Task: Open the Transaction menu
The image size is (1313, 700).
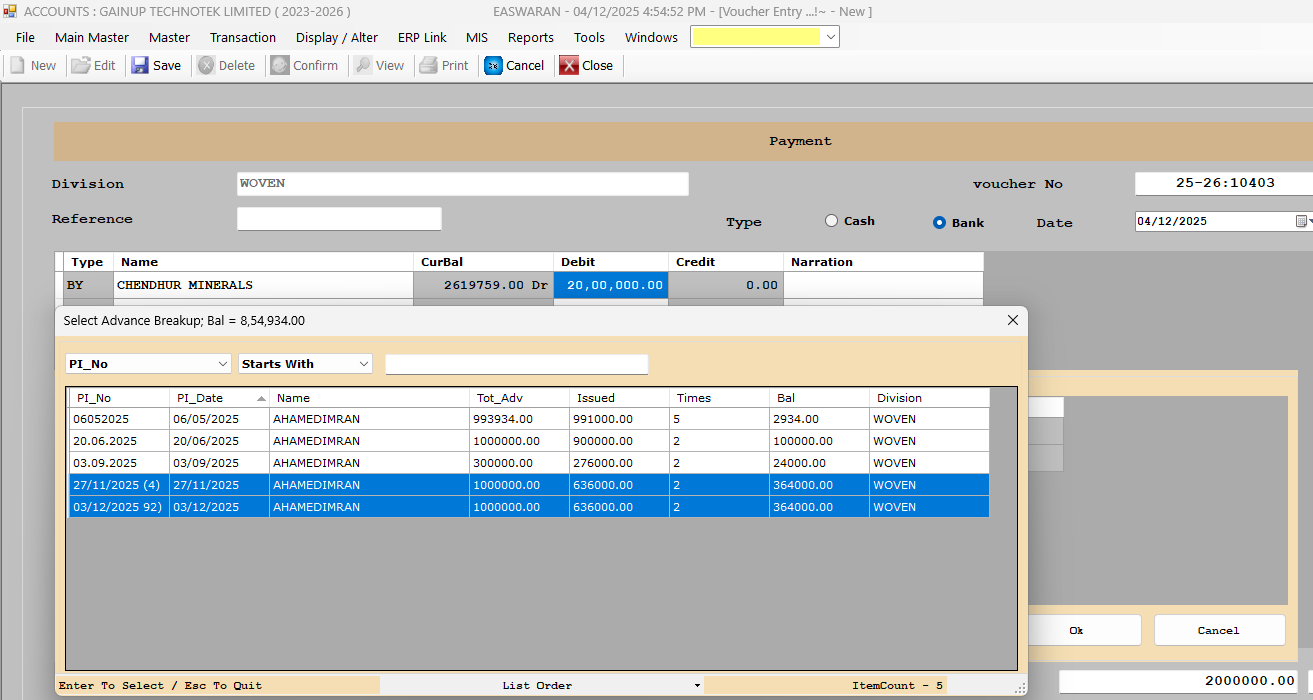Action: coord(242,37)
